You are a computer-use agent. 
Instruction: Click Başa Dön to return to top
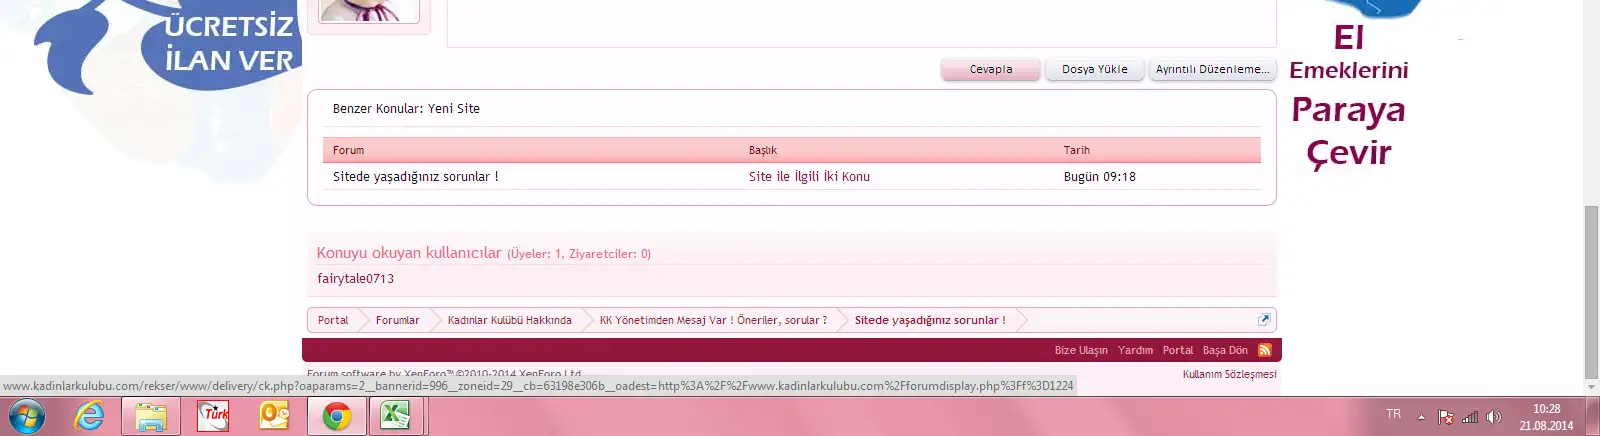[x=1225, y=350]
